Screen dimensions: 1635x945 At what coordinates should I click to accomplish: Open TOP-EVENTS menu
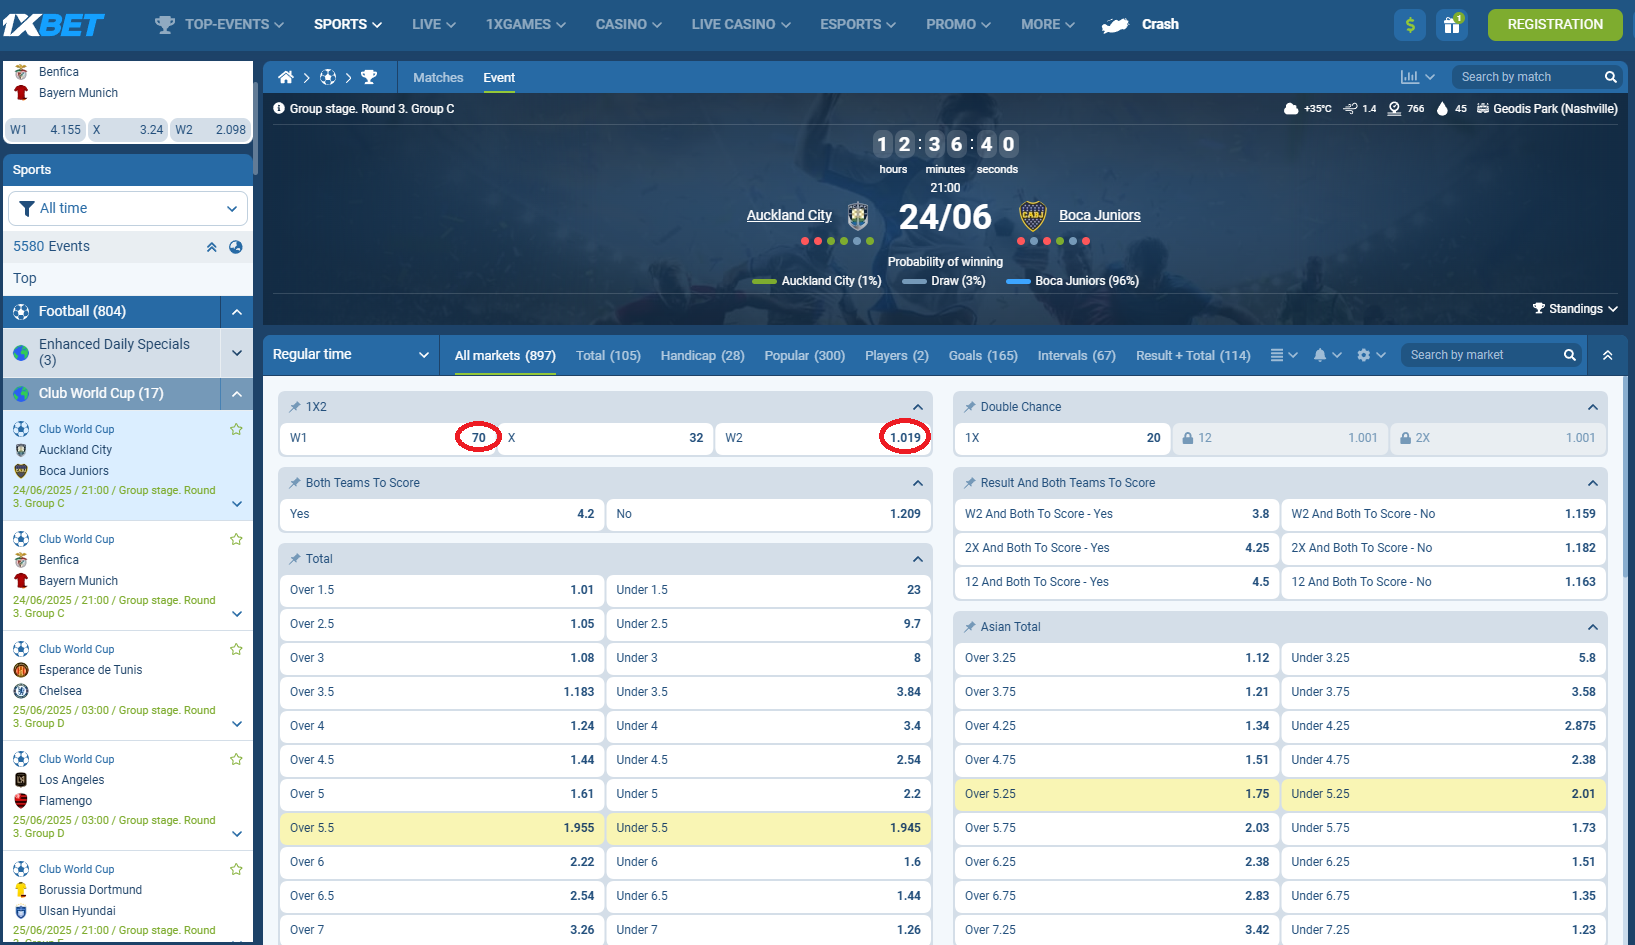coord(220,24)
